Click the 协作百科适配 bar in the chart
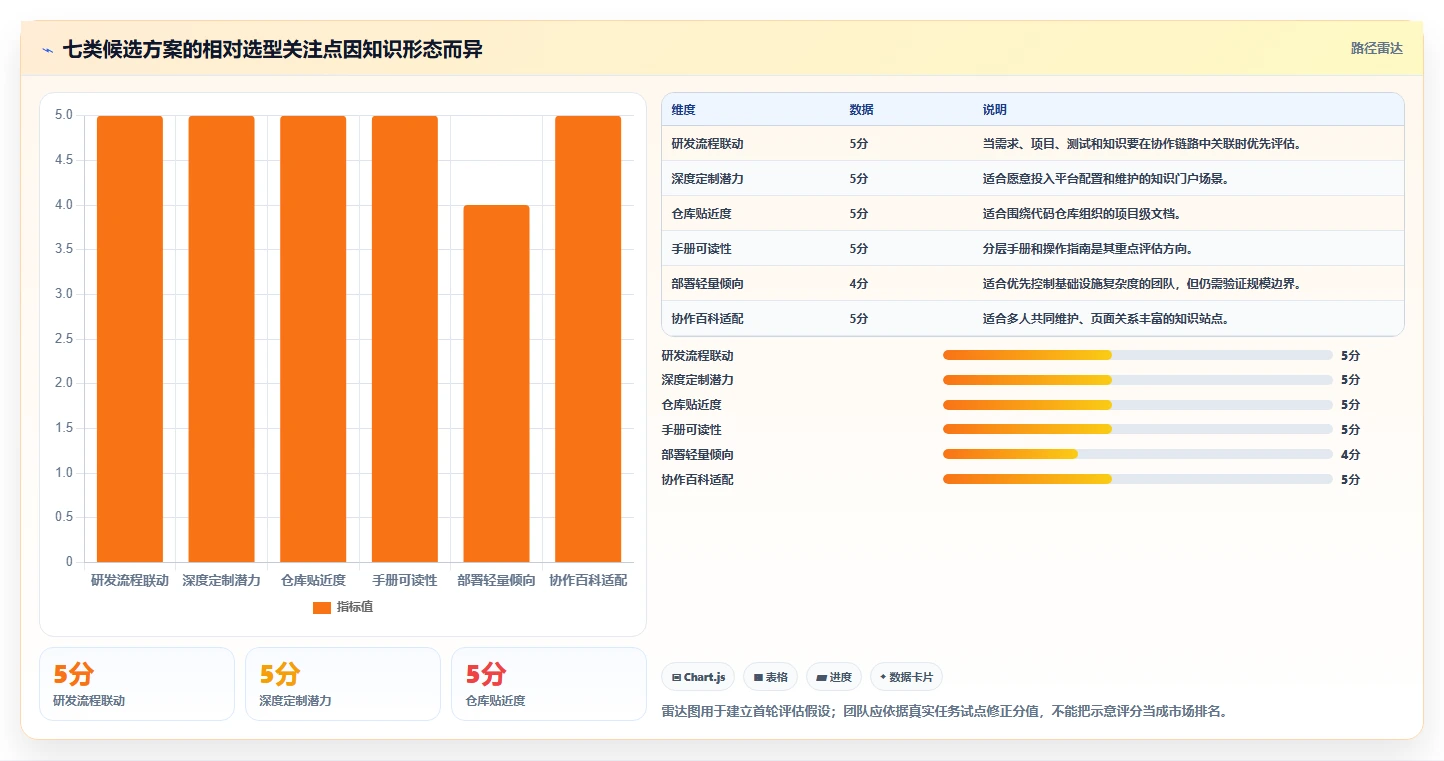 pyautogui.click(x=588, y=339)
